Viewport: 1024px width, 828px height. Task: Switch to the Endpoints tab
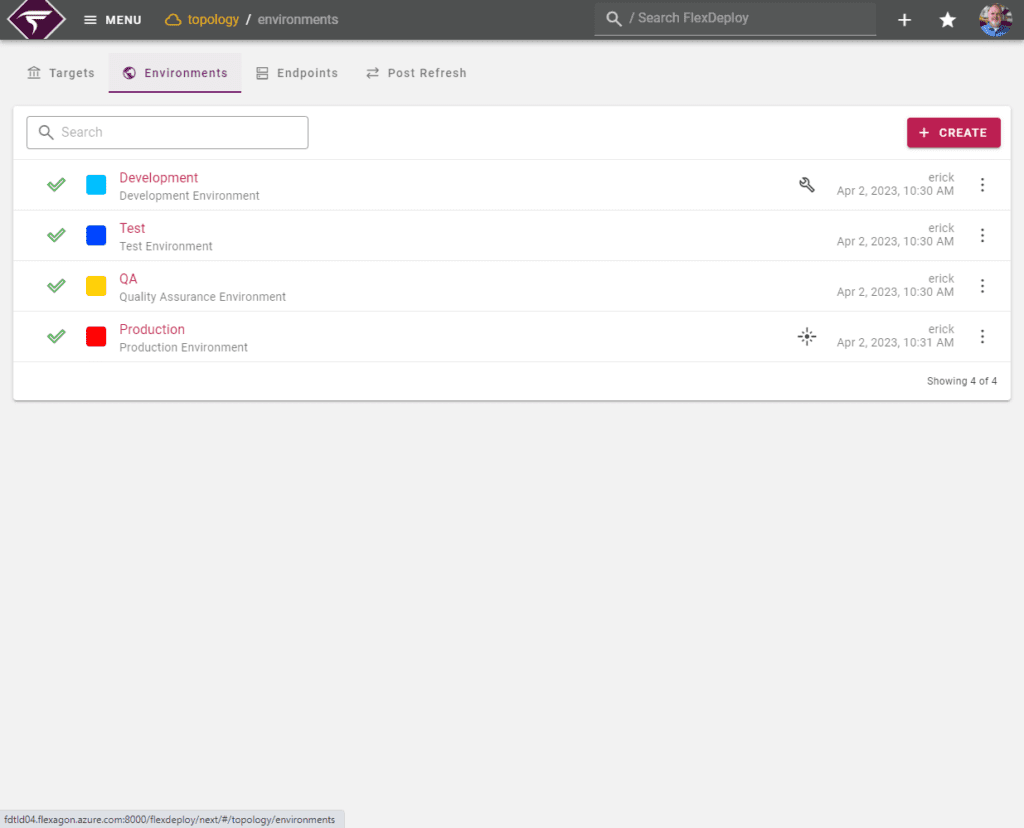(297, 72)
